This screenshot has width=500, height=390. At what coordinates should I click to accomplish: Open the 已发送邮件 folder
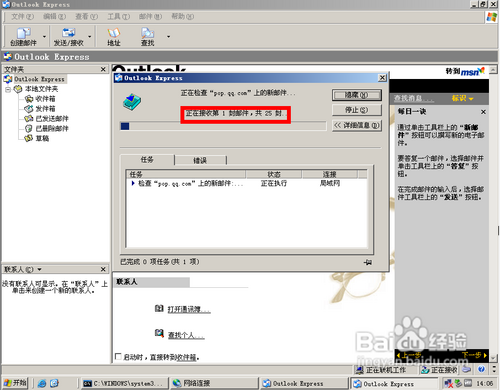tap(52, 119)
